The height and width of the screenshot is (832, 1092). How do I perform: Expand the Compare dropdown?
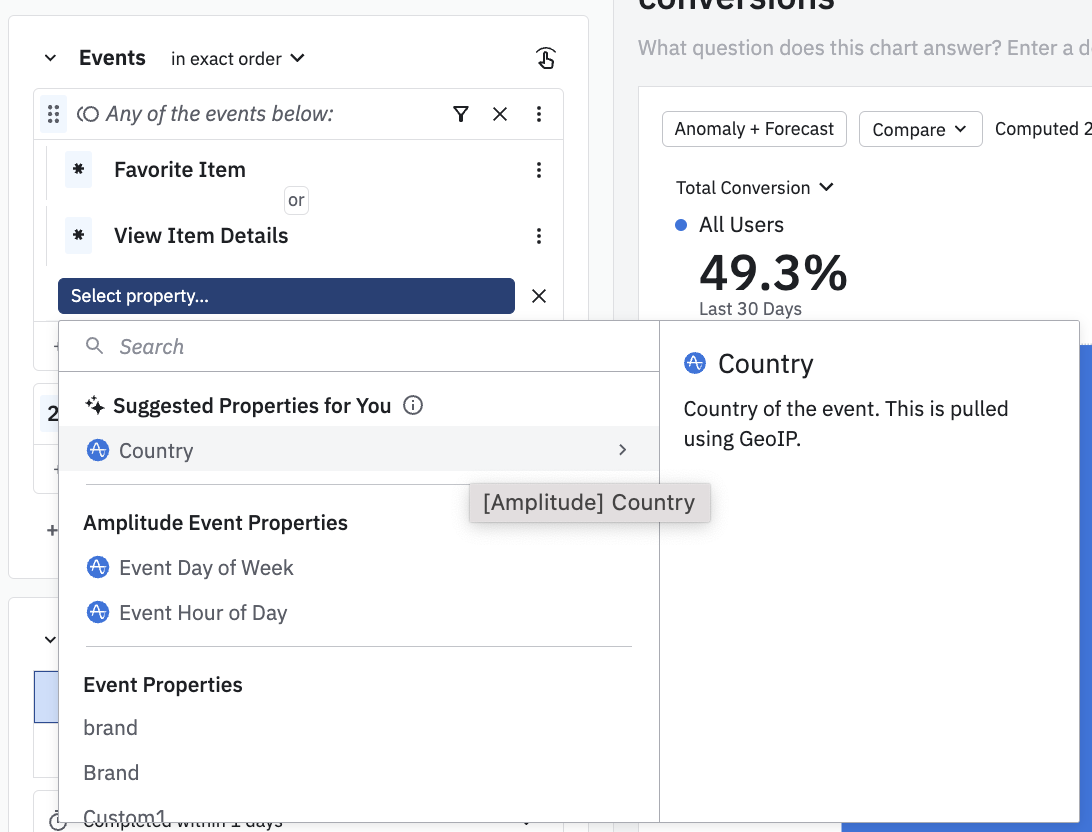(x=919, y=129)
